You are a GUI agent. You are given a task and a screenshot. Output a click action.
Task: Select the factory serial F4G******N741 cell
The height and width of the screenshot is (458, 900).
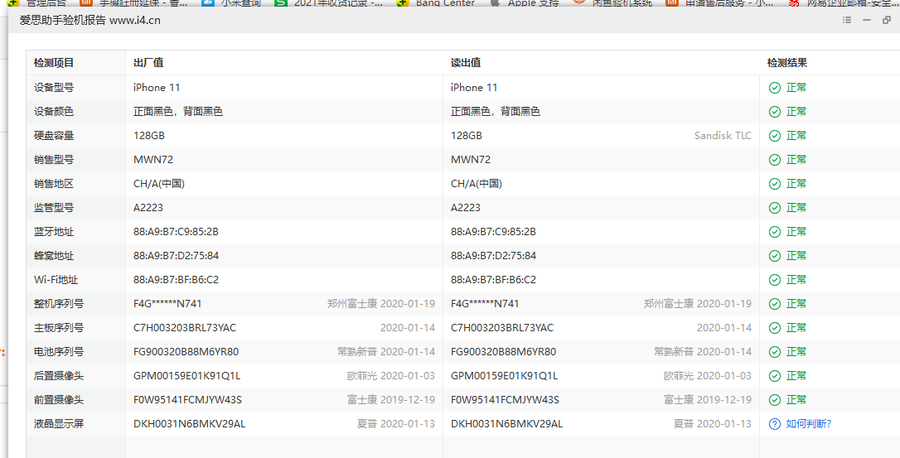click(x=174, y=304)
